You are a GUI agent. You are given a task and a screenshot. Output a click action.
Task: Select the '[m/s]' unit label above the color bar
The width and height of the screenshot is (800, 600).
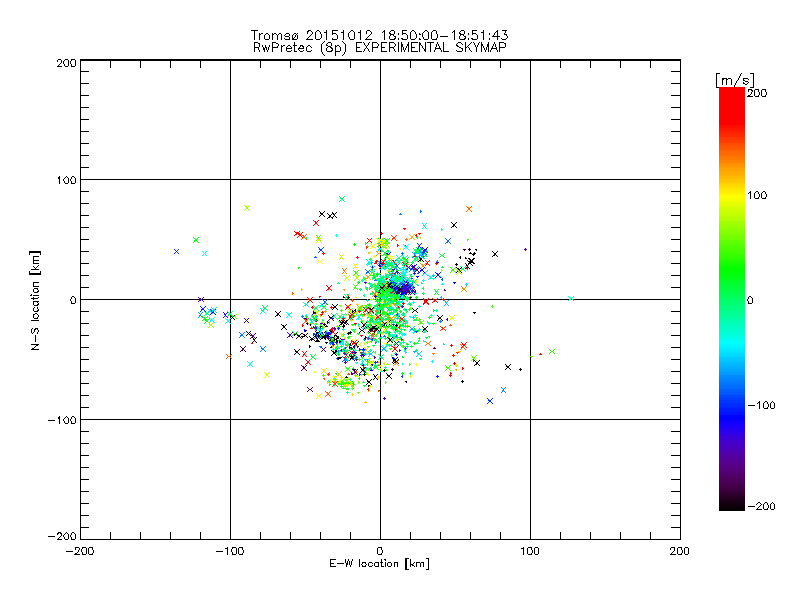tap(735, 80)
